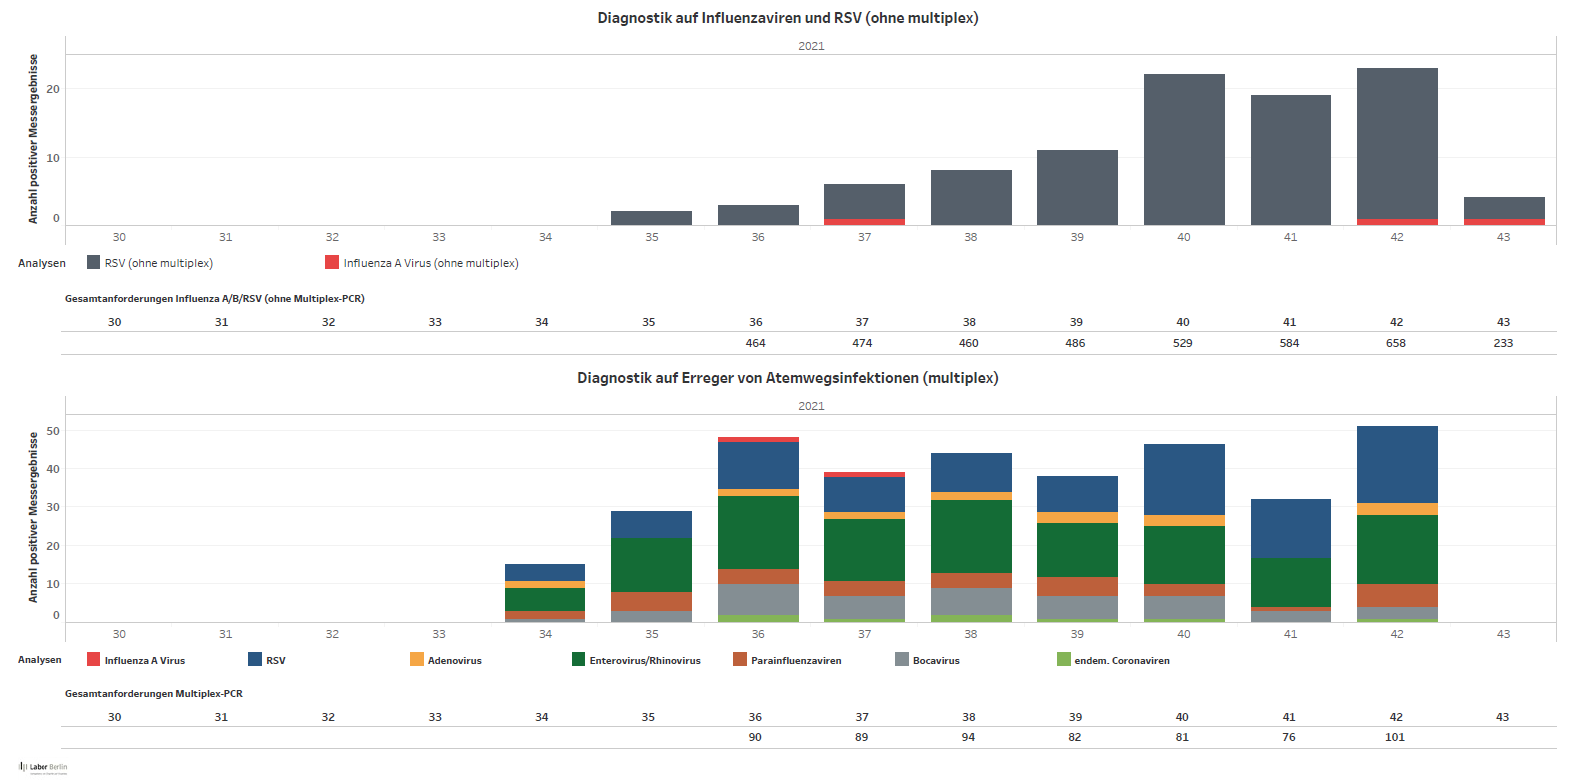
Task: Select the blue RSV swatch in multiplex legend
Action: tap(255, 660)
